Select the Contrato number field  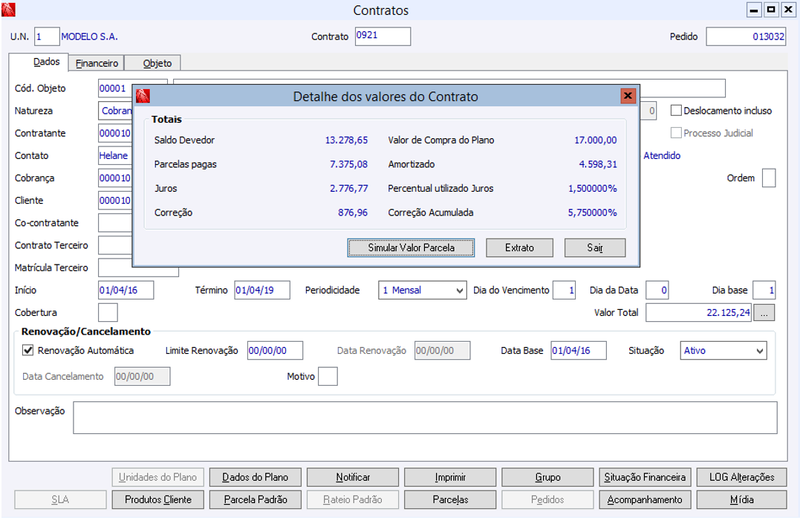coord(383,36)
